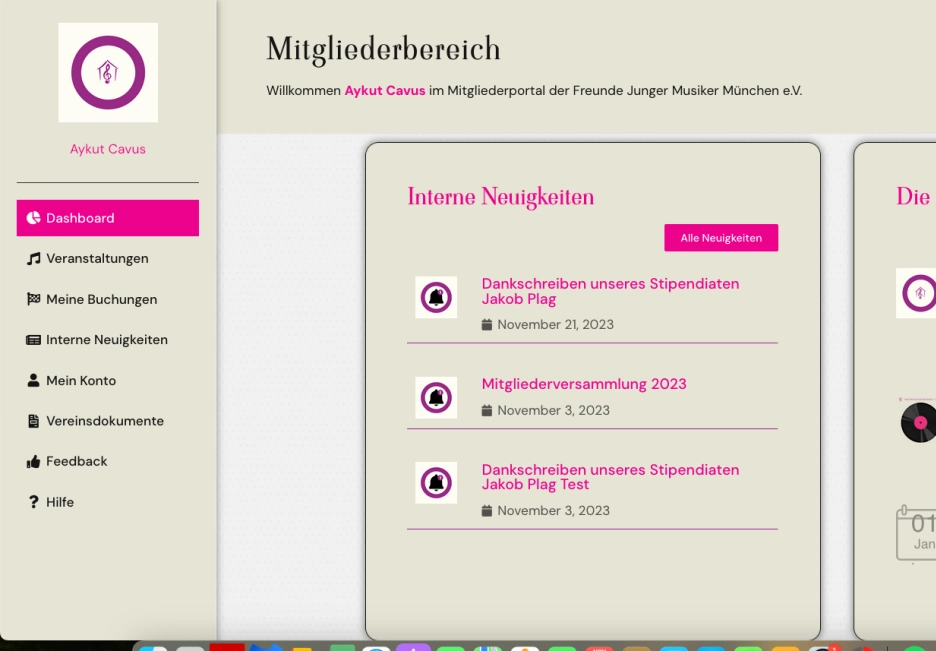Click the document icon beside Vereinsdokumente
The height and width of the screenshot is (651, 936).
coord(34,421)
